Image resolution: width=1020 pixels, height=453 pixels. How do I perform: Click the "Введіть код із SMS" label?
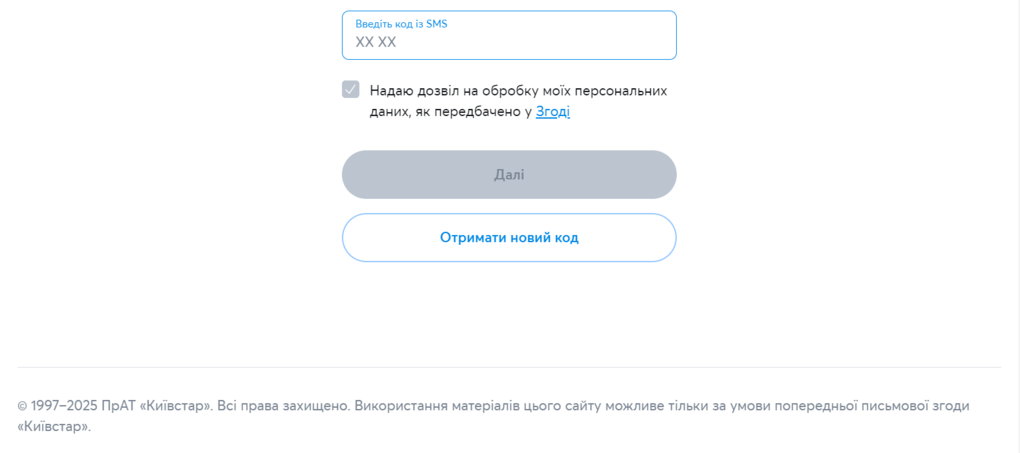pyautogui.click(x=401, y=24)
